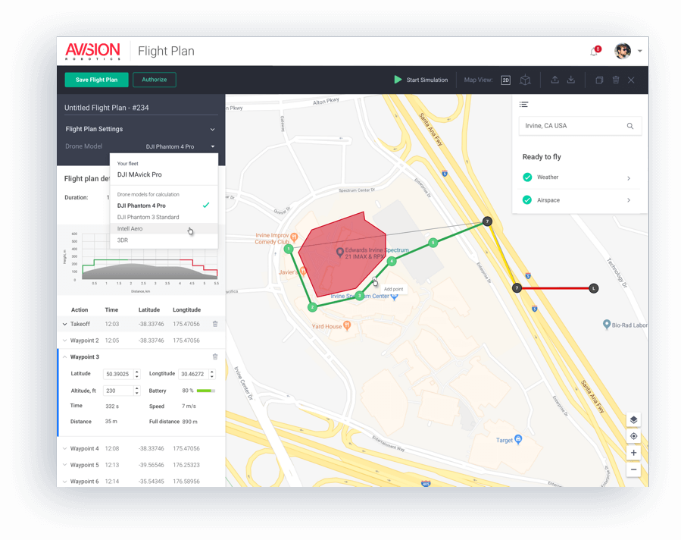Click the Edwards Irvine Spectrum IMAX pin
681x540 pixels.
(x=340, y=252)
